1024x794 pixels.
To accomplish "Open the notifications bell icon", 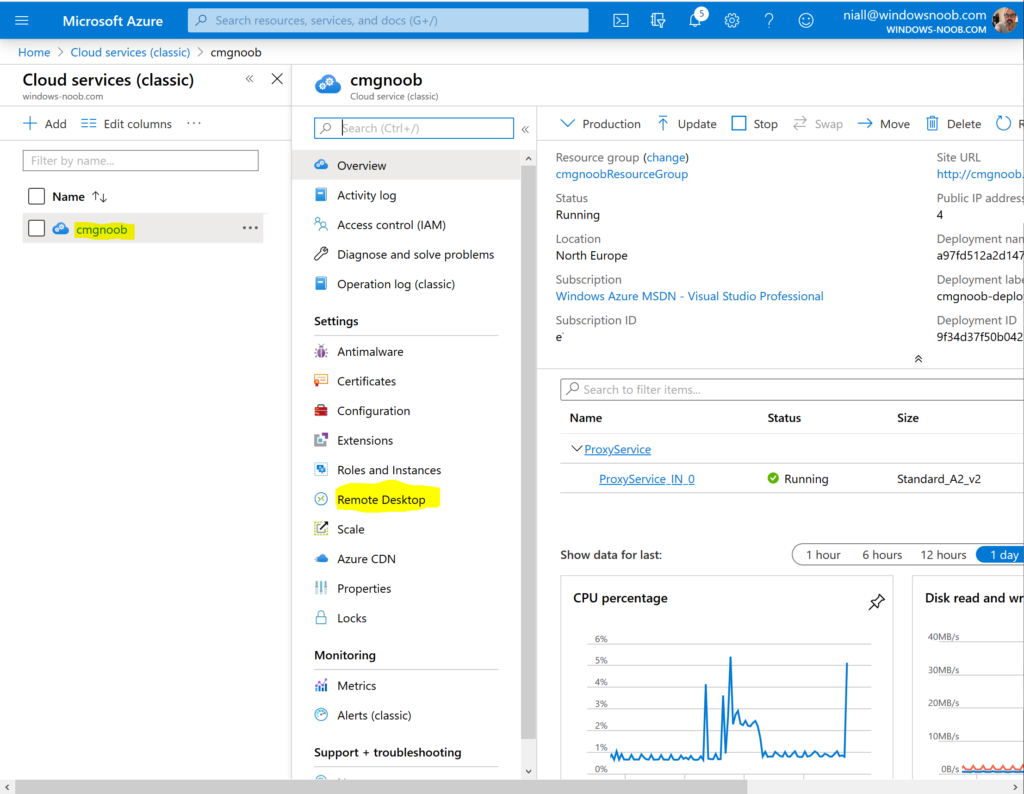I will tap(695, 20).
